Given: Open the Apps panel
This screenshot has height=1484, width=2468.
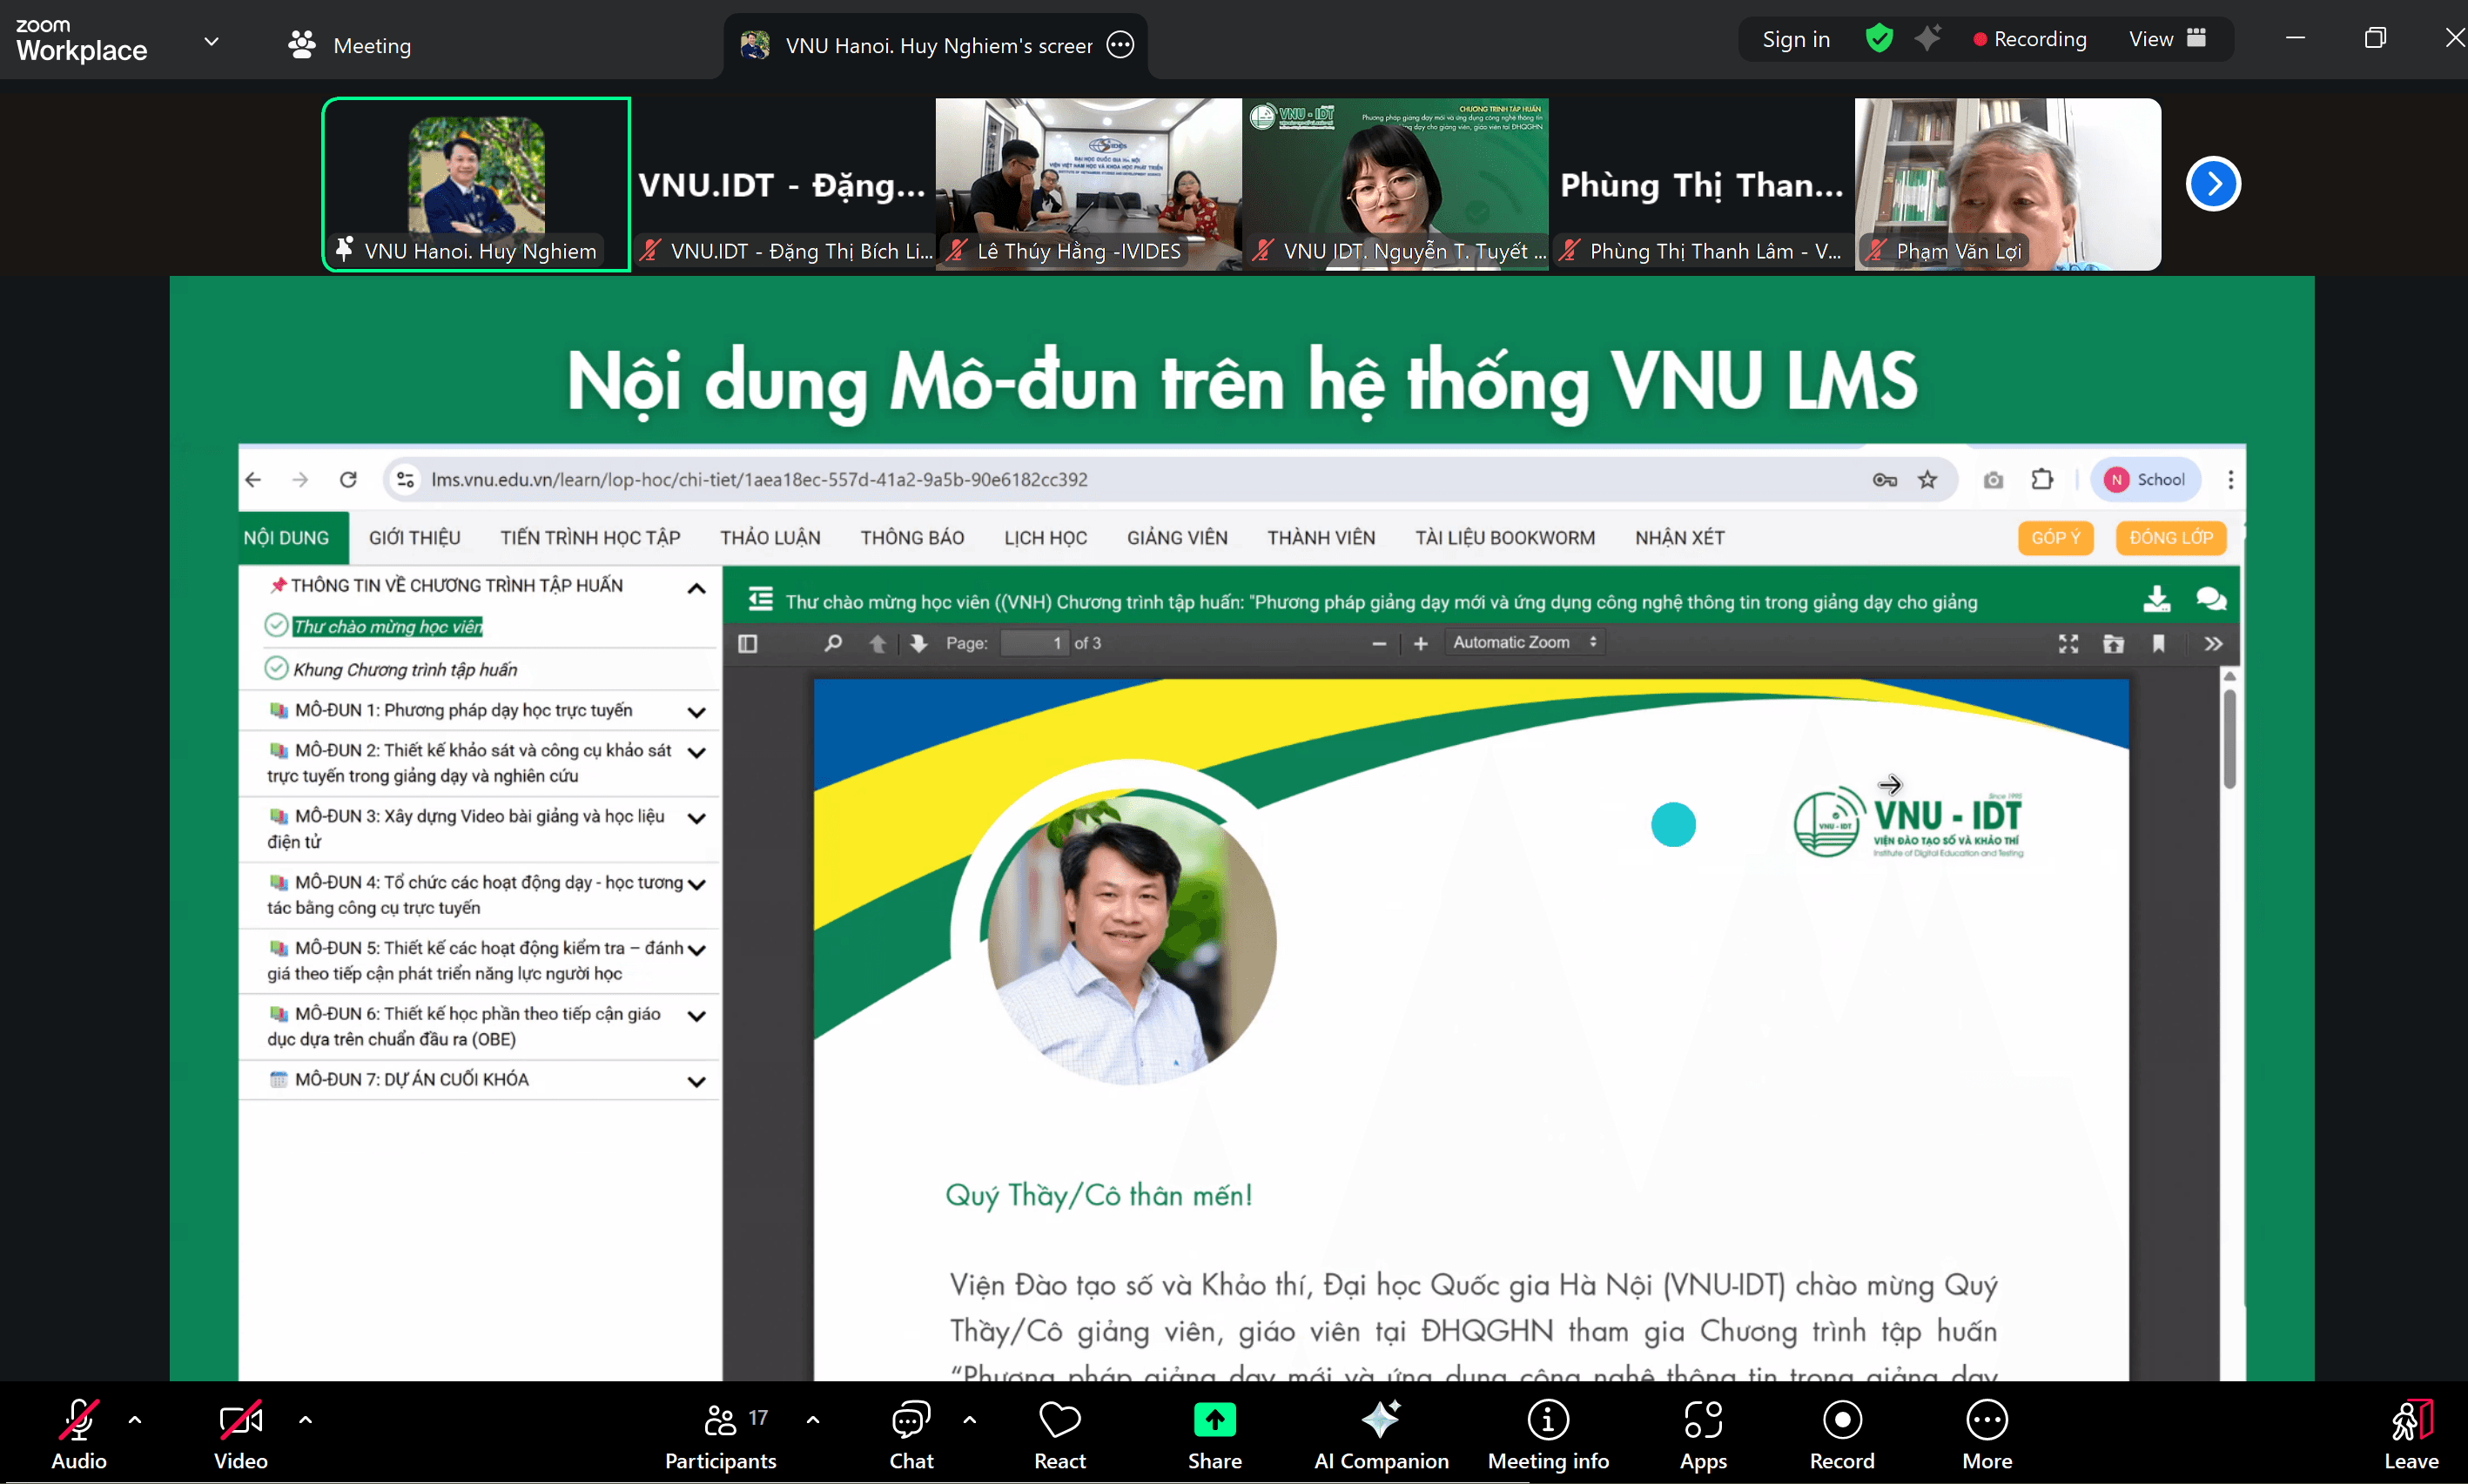Looking at the screenshot, I should tap(1703, 1435).
